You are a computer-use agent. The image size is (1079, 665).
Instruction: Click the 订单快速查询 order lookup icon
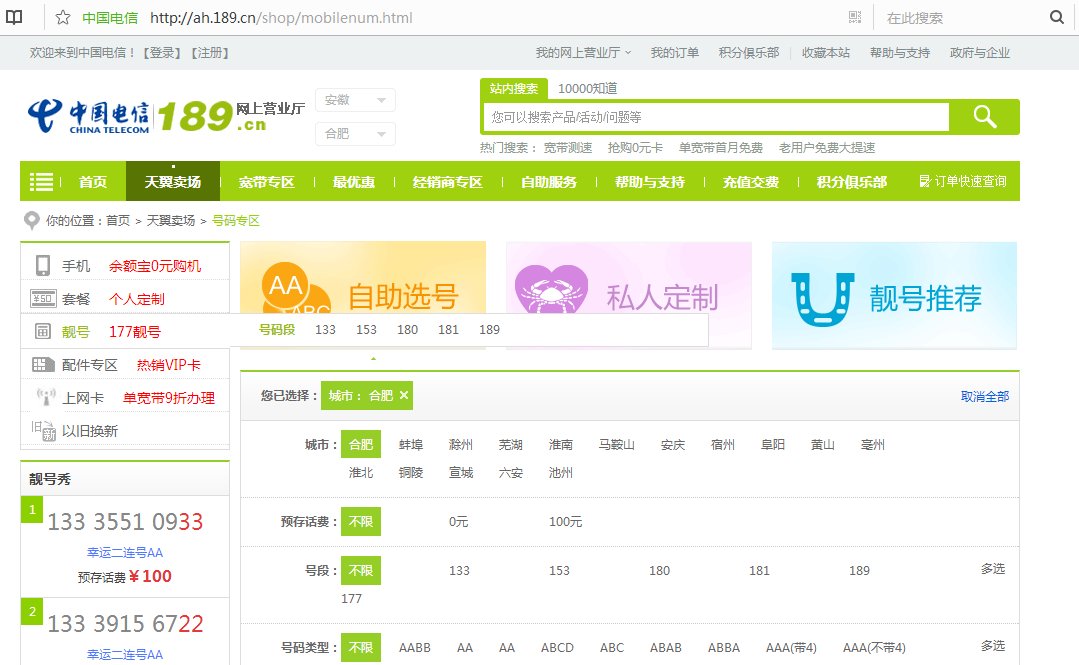point(924,182)
